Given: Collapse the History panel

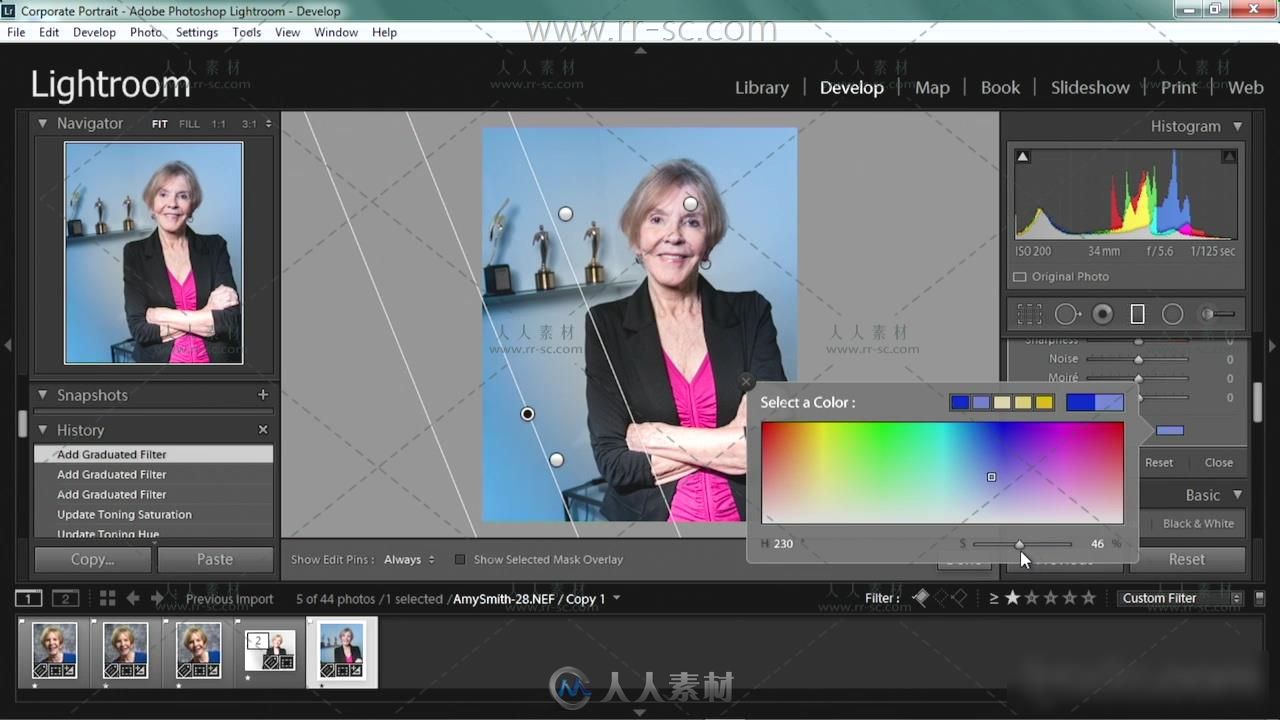Looking at the screenshot, I should pyautogui.click(x=43, y=430).
